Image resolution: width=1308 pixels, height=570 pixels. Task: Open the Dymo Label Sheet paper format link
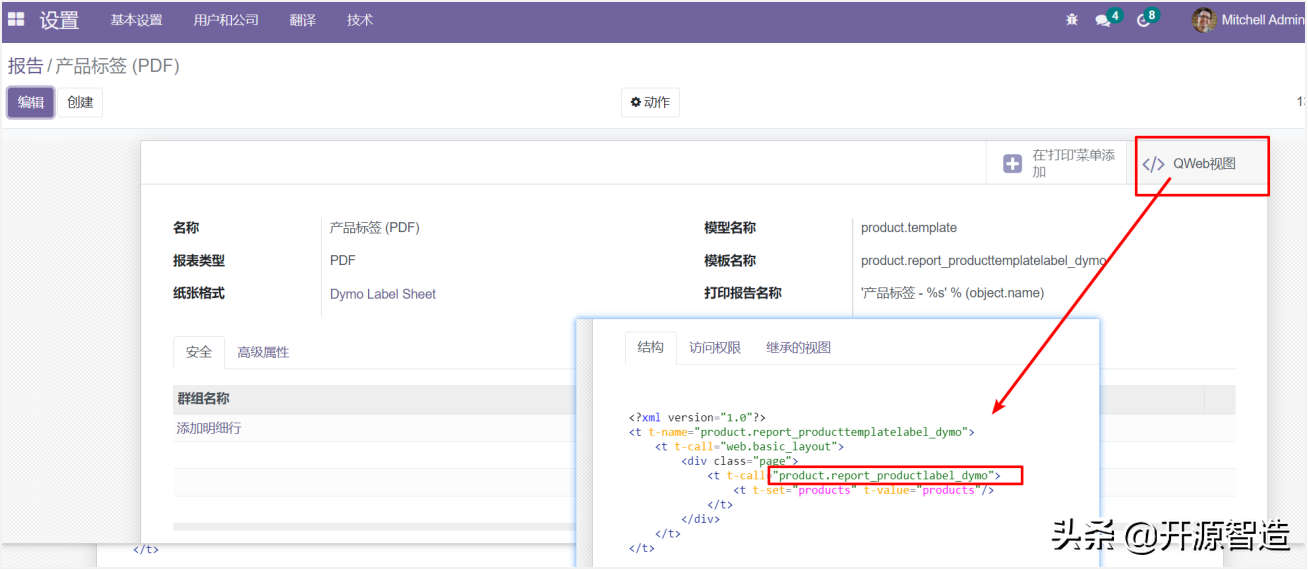click(x=383, y=294)
